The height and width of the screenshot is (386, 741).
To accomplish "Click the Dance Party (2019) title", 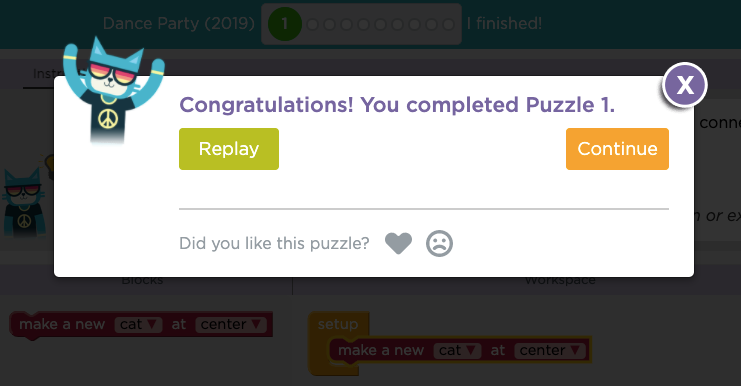I will [179, 24].
